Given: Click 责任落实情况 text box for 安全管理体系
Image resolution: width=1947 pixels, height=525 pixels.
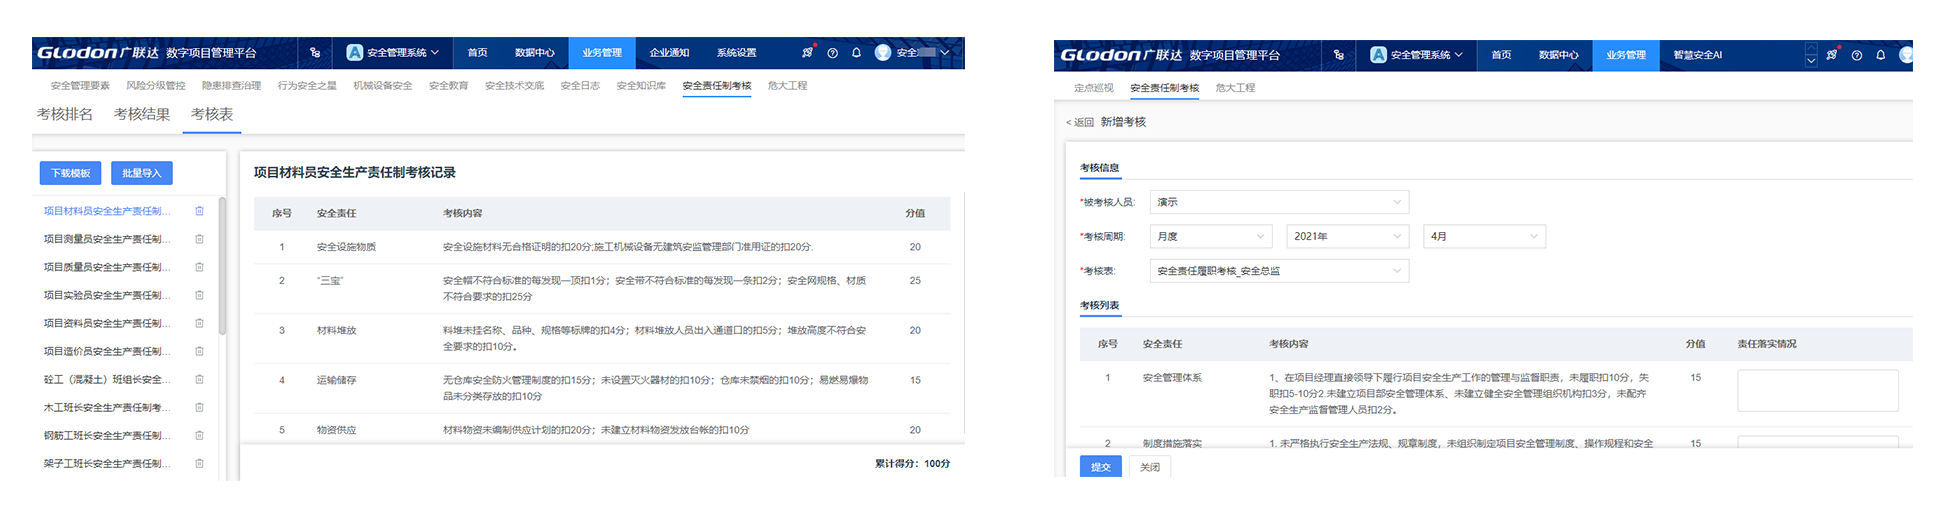Looking at the screenshot, I should pos(1817,390).
